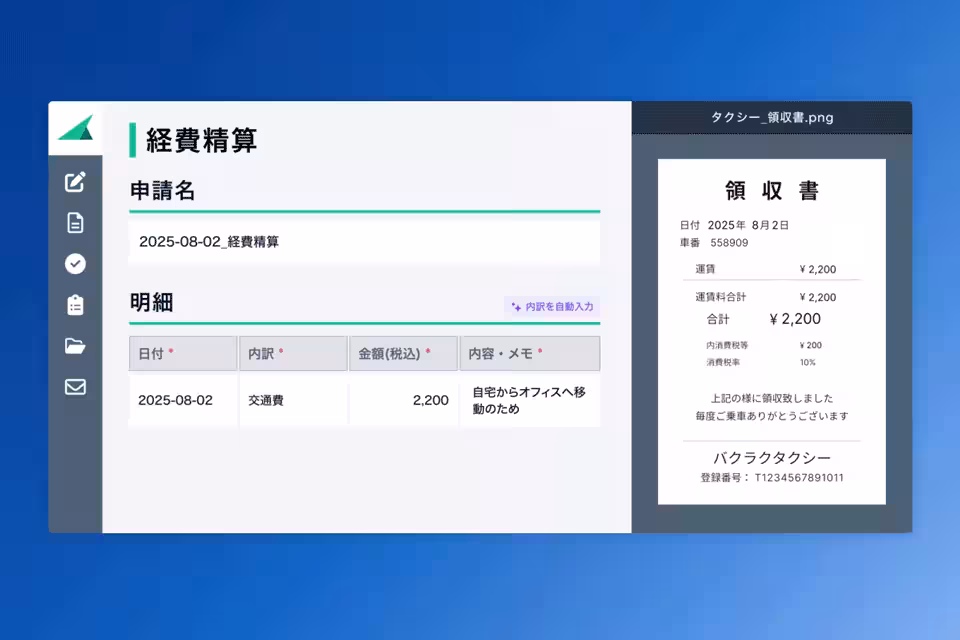Select the green divider under 申請名
Image resolution: width=960 pixels, height=640 pixels.
click(x=363, y=211)
